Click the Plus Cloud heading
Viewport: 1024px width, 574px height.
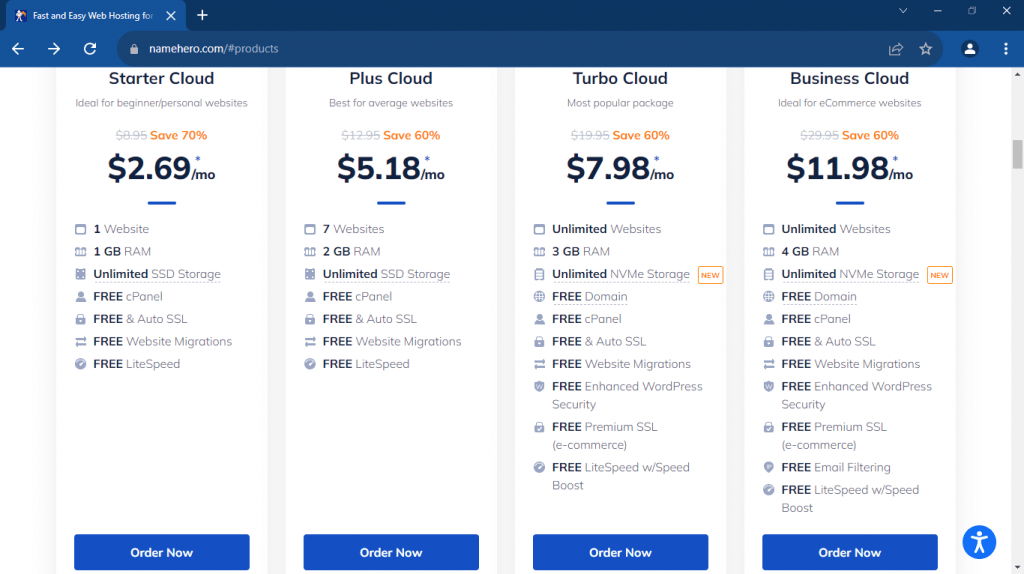391,78
